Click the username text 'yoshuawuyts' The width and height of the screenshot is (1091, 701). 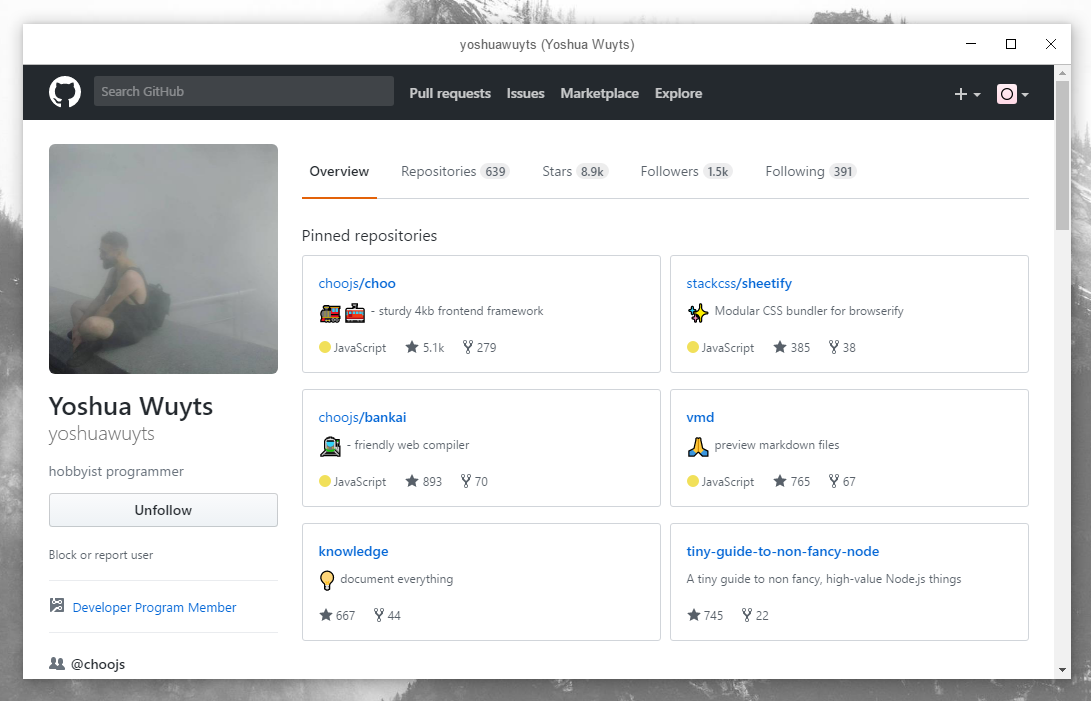[102, 434]
